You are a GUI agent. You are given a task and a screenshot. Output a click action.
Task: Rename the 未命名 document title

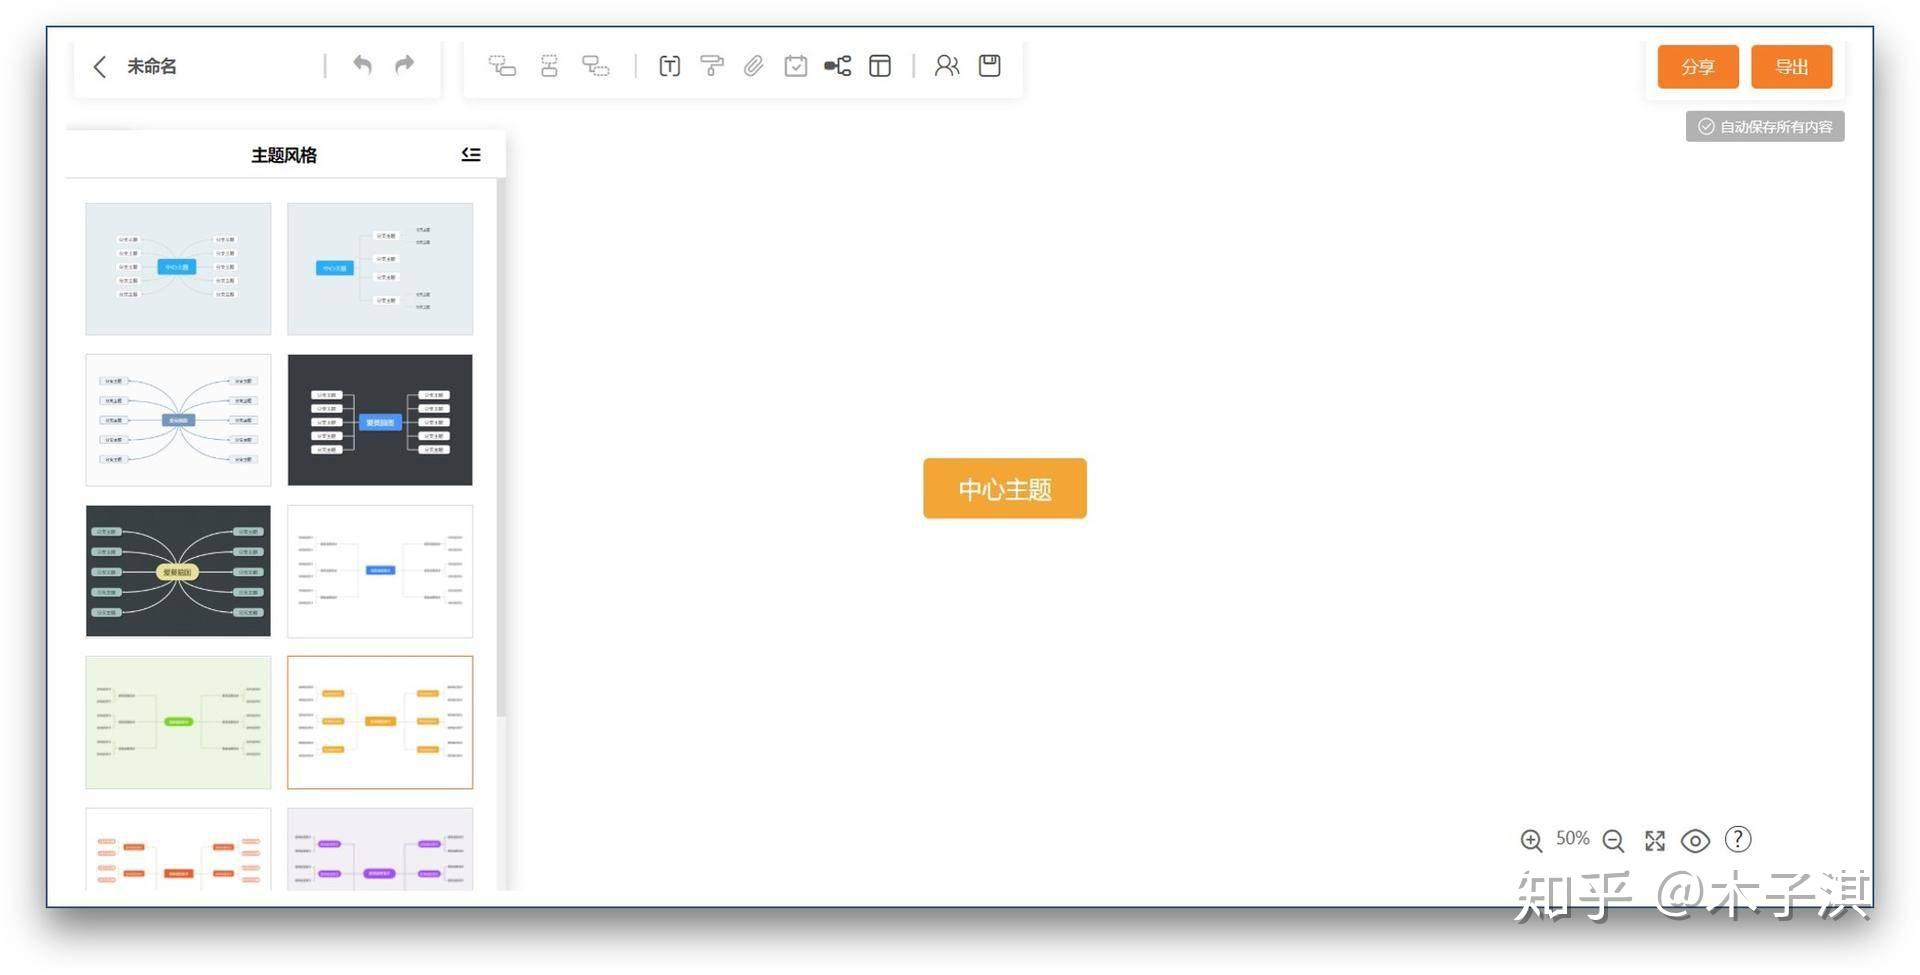pyautogui.click(x=152, y=66)
